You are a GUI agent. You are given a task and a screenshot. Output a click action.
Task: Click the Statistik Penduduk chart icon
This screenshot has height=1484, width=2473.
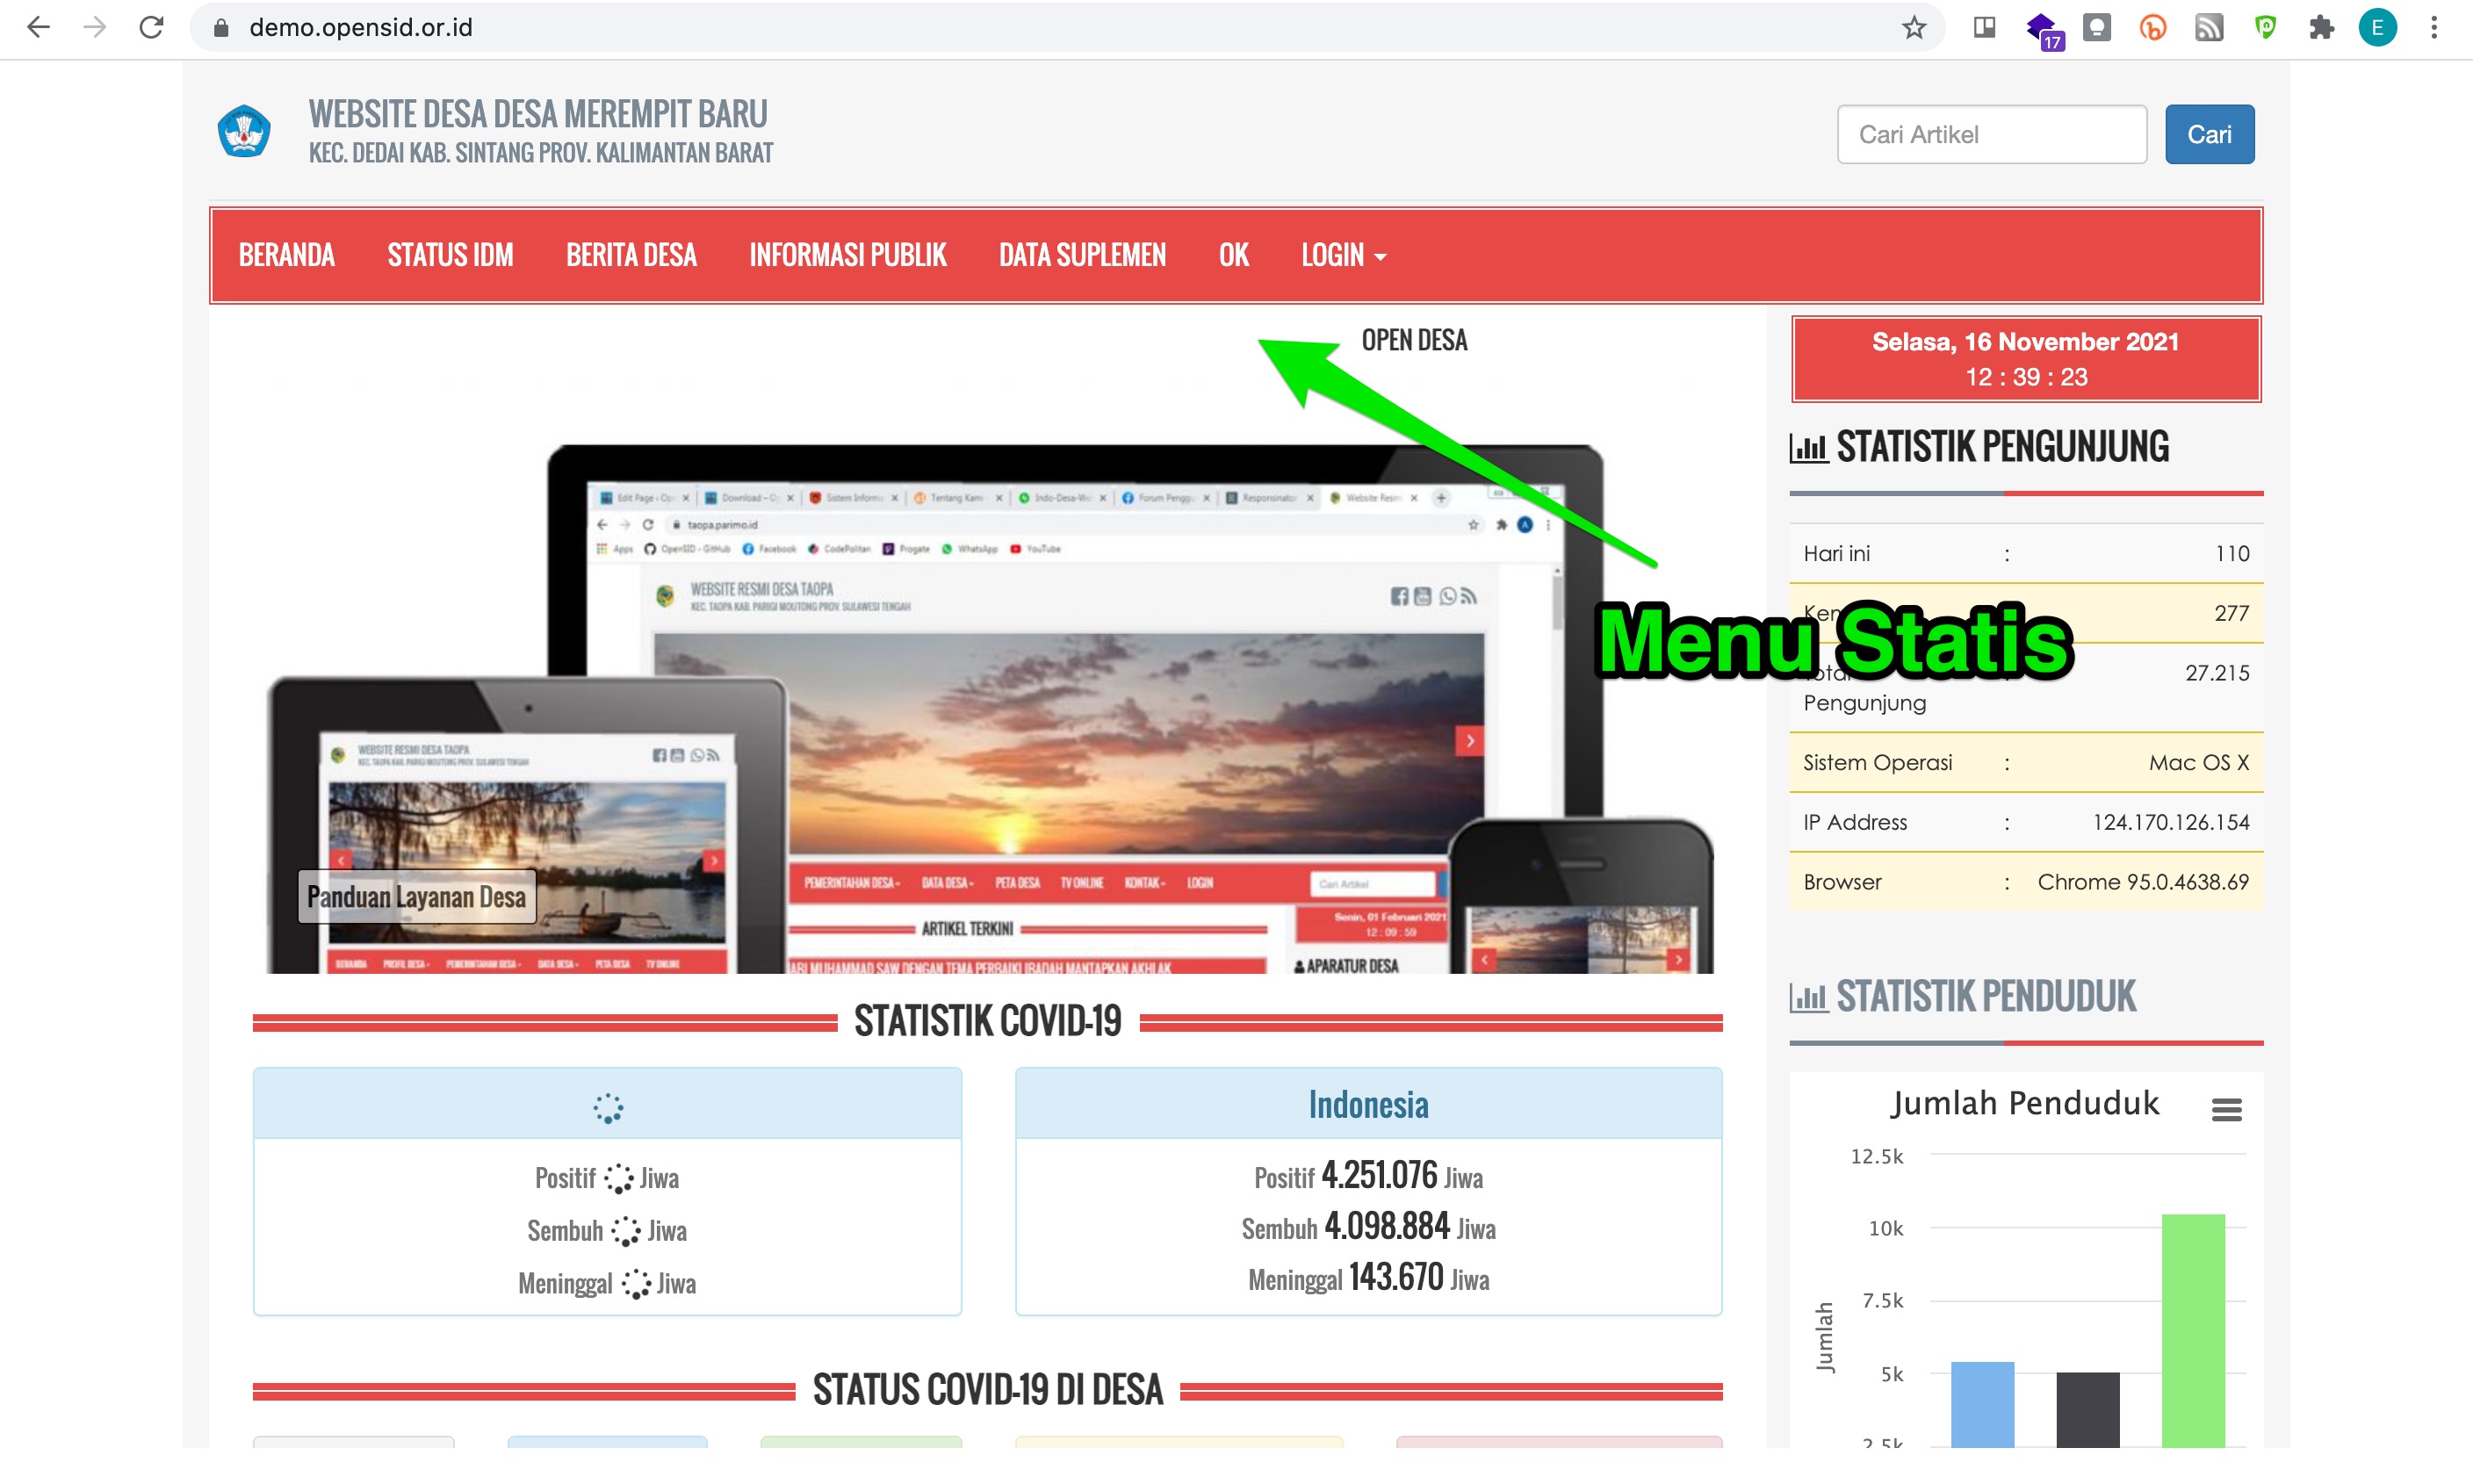[x=1809, y=996]
